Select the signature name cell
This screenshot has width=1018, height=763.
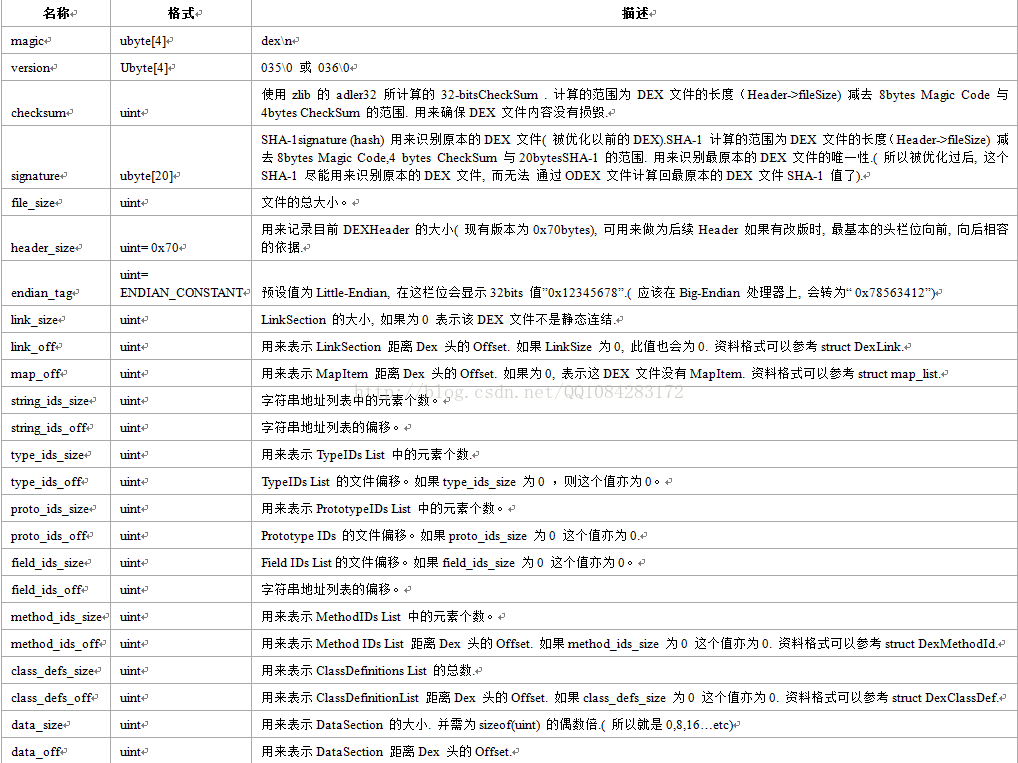(x=56, y=157)
